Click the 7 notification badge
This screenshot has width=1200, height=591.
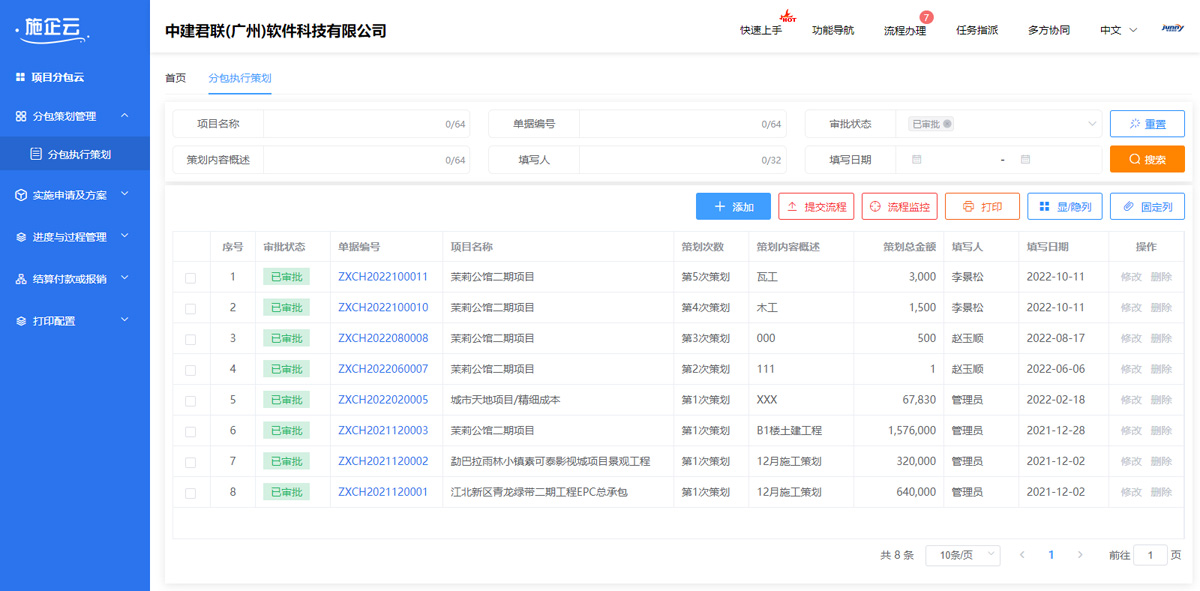coord(926,17)
